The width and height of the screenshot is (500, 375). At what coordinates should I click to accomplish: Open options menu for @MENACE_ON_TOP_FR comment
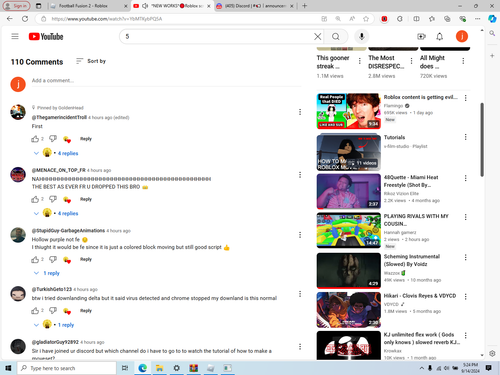(x=300, y=175)
